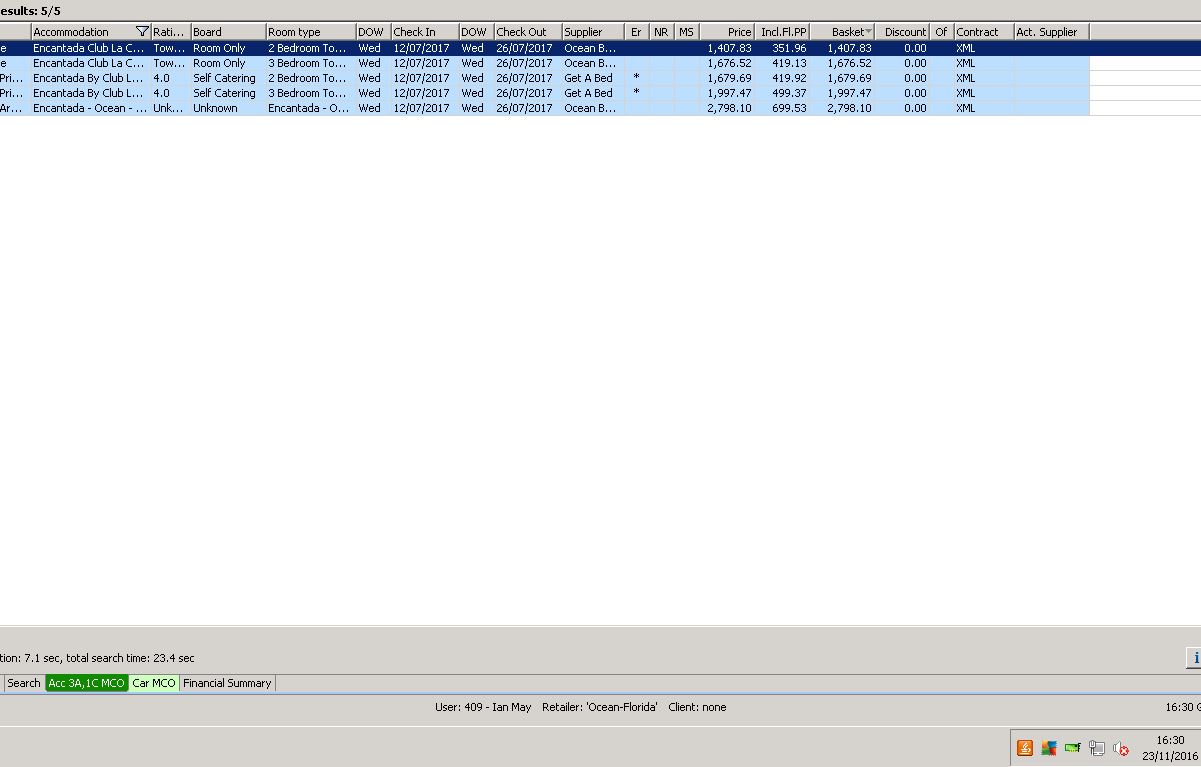Switch to the Car MCO tab
Screen dimensions: 1201x767
point(154,683)
